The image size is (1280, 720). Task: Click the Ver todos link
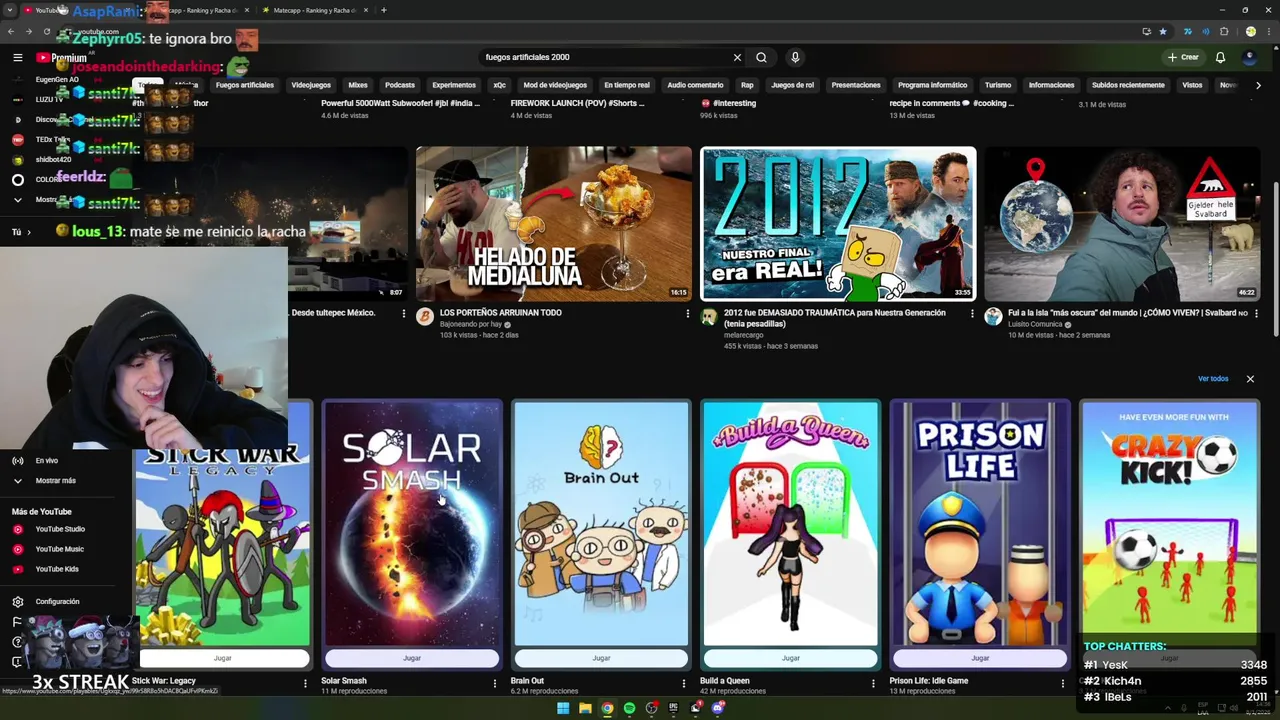[1213, 379]
